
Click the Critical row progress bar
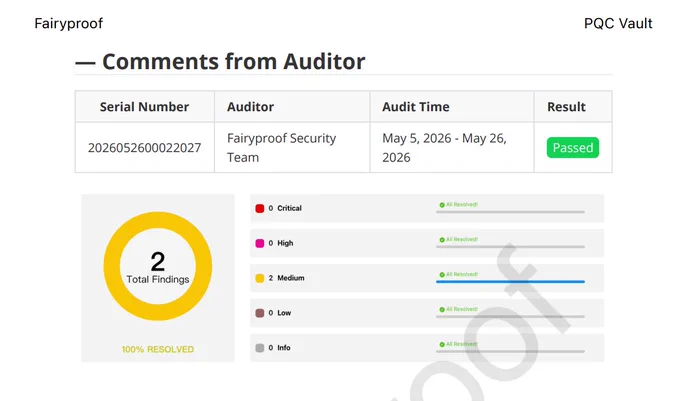[510, 212]
